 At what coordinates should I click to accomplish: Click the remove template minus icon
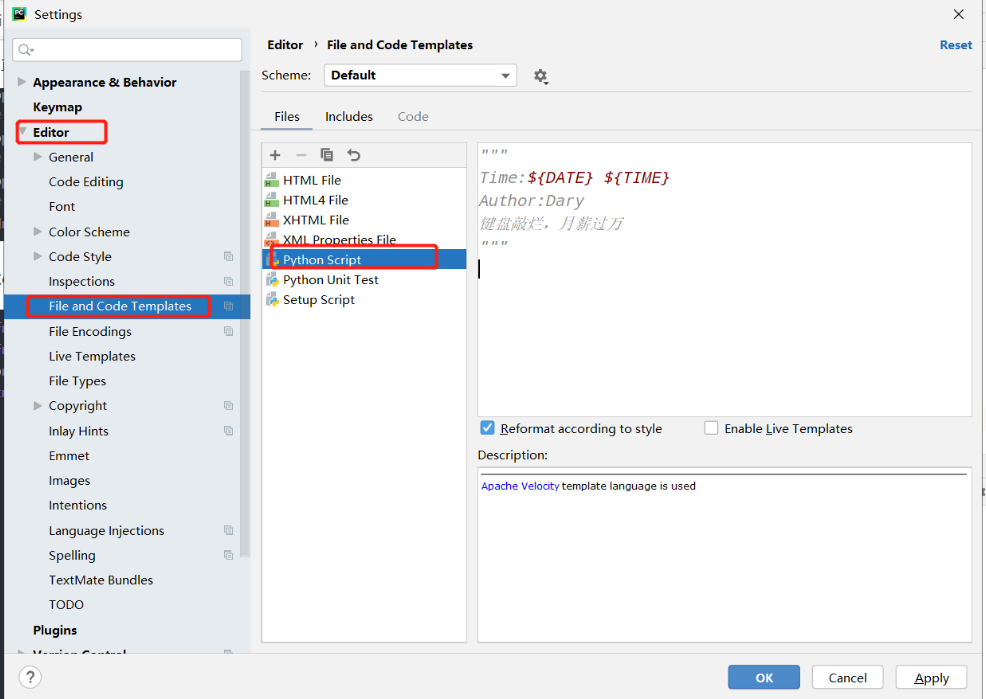click(x=301, y=155)
